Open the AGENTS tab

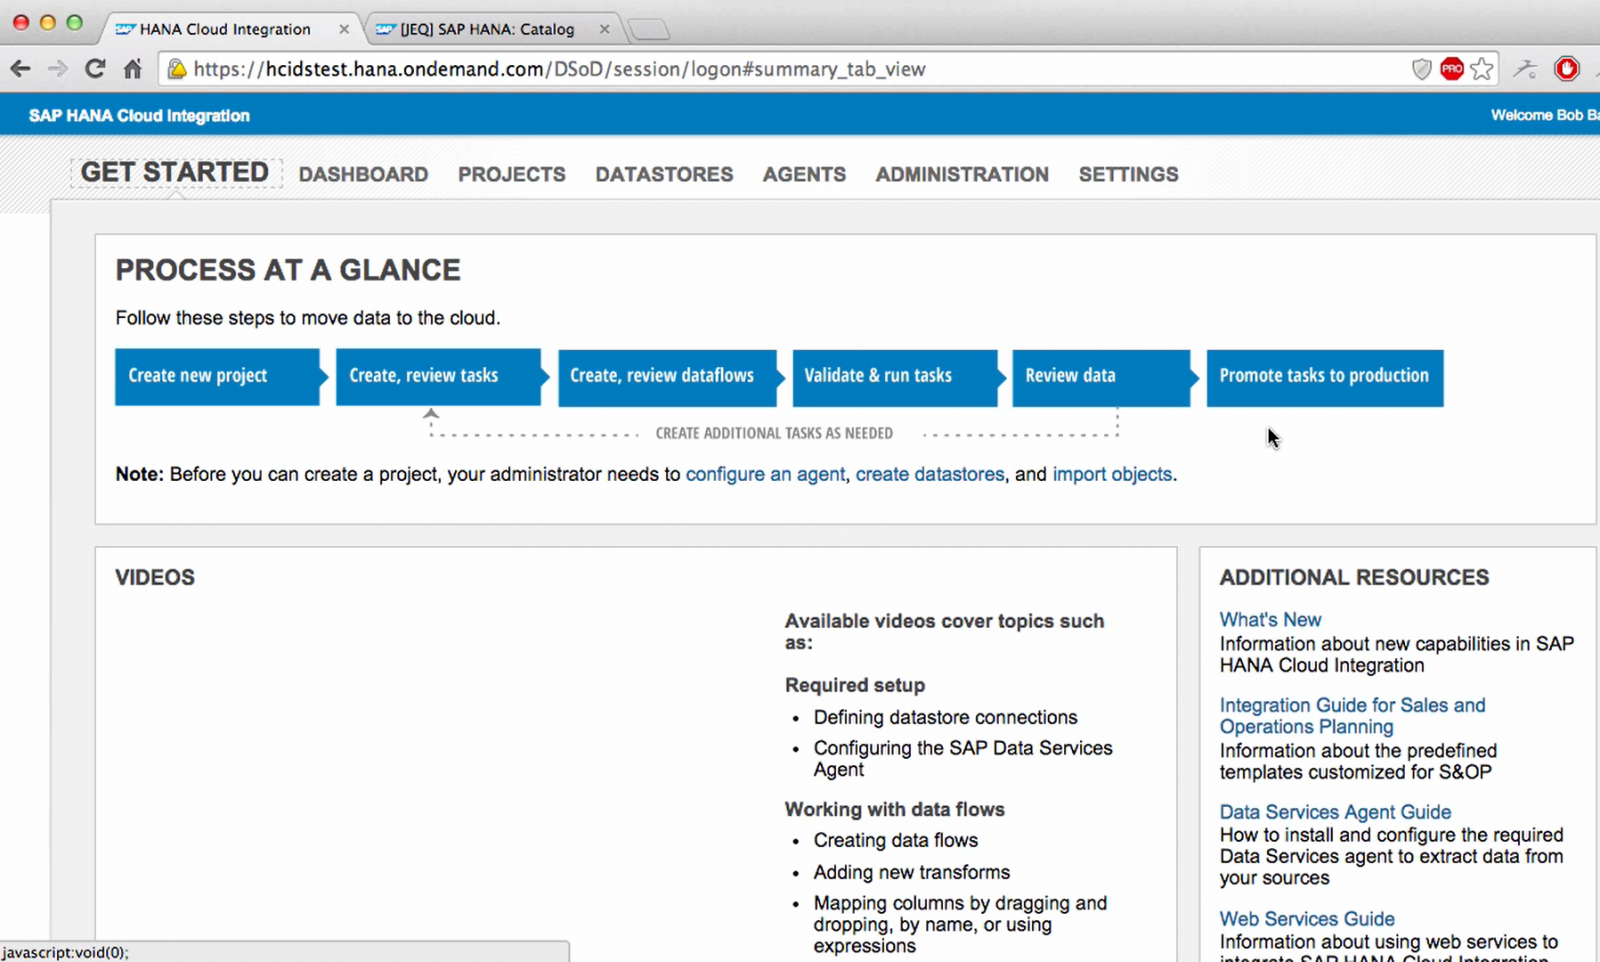(x=804, y=174)
